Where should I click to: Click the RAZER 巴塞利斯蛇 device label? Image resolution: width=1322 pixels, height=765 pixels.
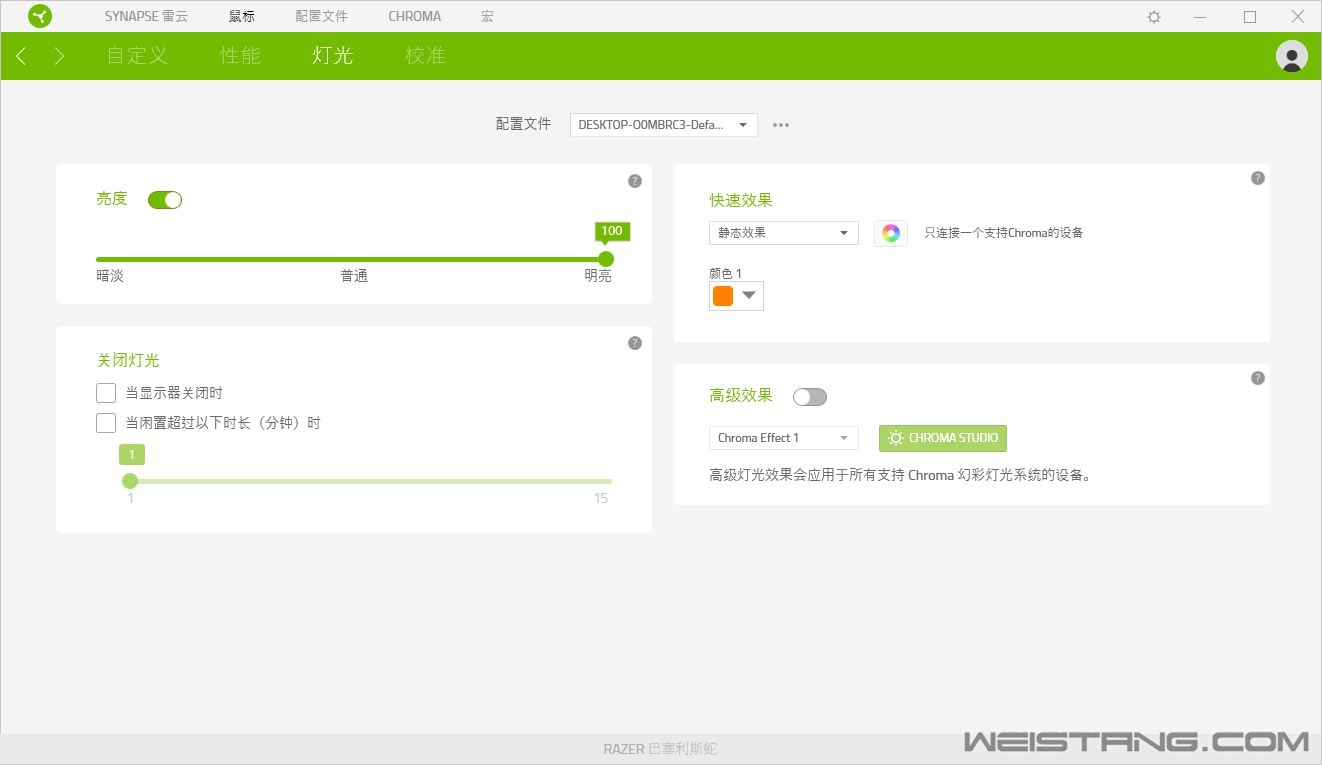pyautogui.click(x=660, y=749)
